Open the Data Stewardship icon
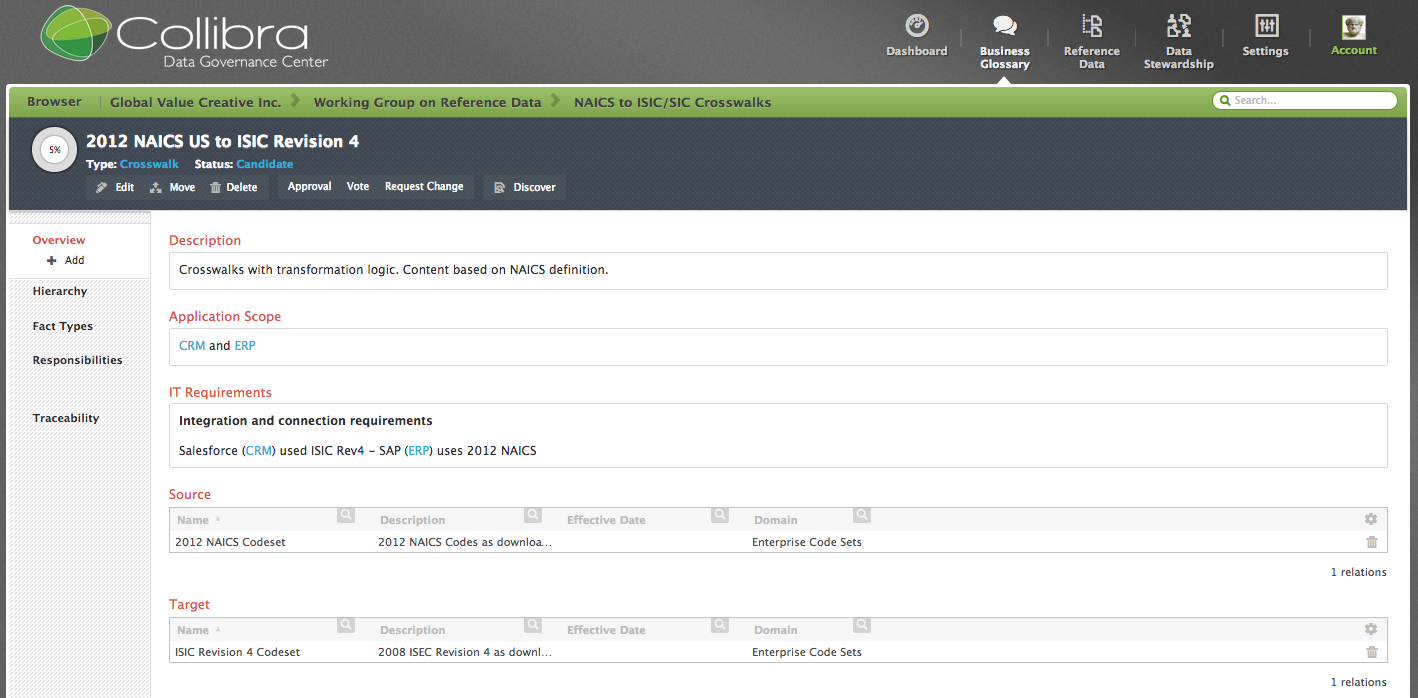The image size is (1418, 698). 1179,26
